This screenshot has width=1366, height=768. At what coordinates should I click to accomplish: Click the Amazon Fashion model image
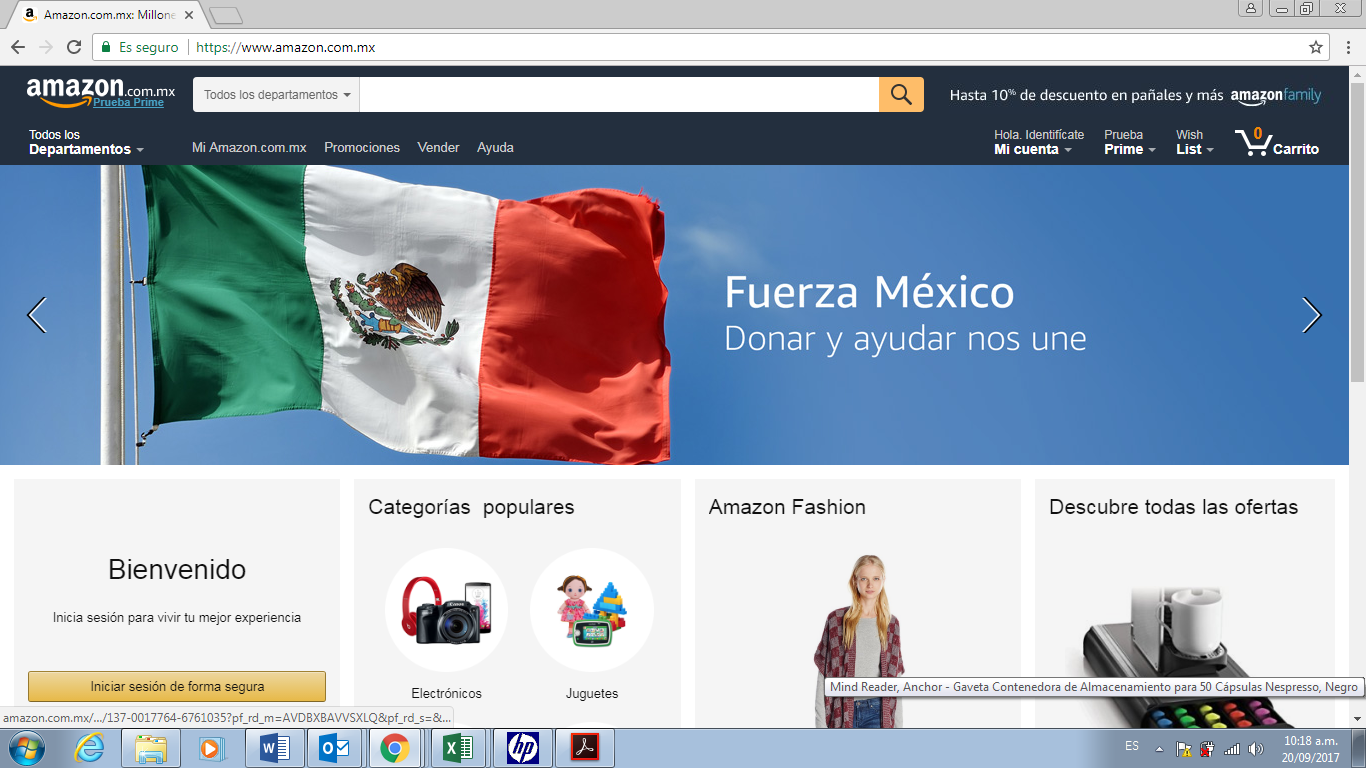click(x=859, y=641)
